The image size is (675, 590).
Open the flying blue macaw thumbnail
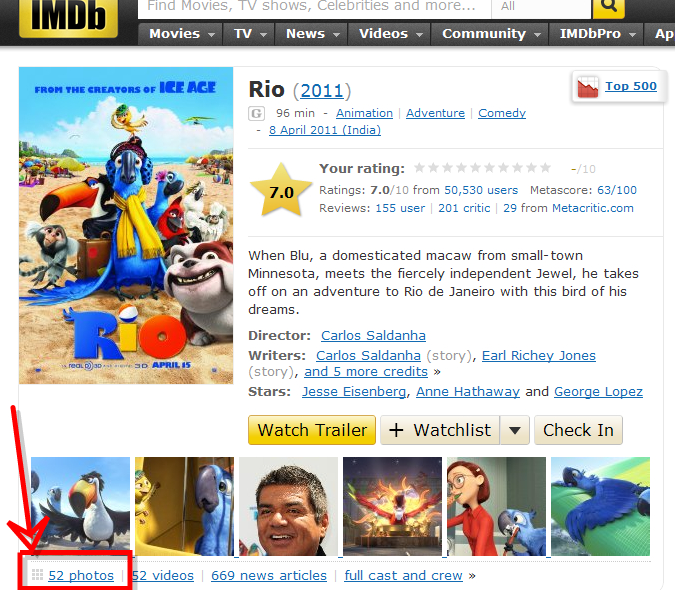pos(601,506)
